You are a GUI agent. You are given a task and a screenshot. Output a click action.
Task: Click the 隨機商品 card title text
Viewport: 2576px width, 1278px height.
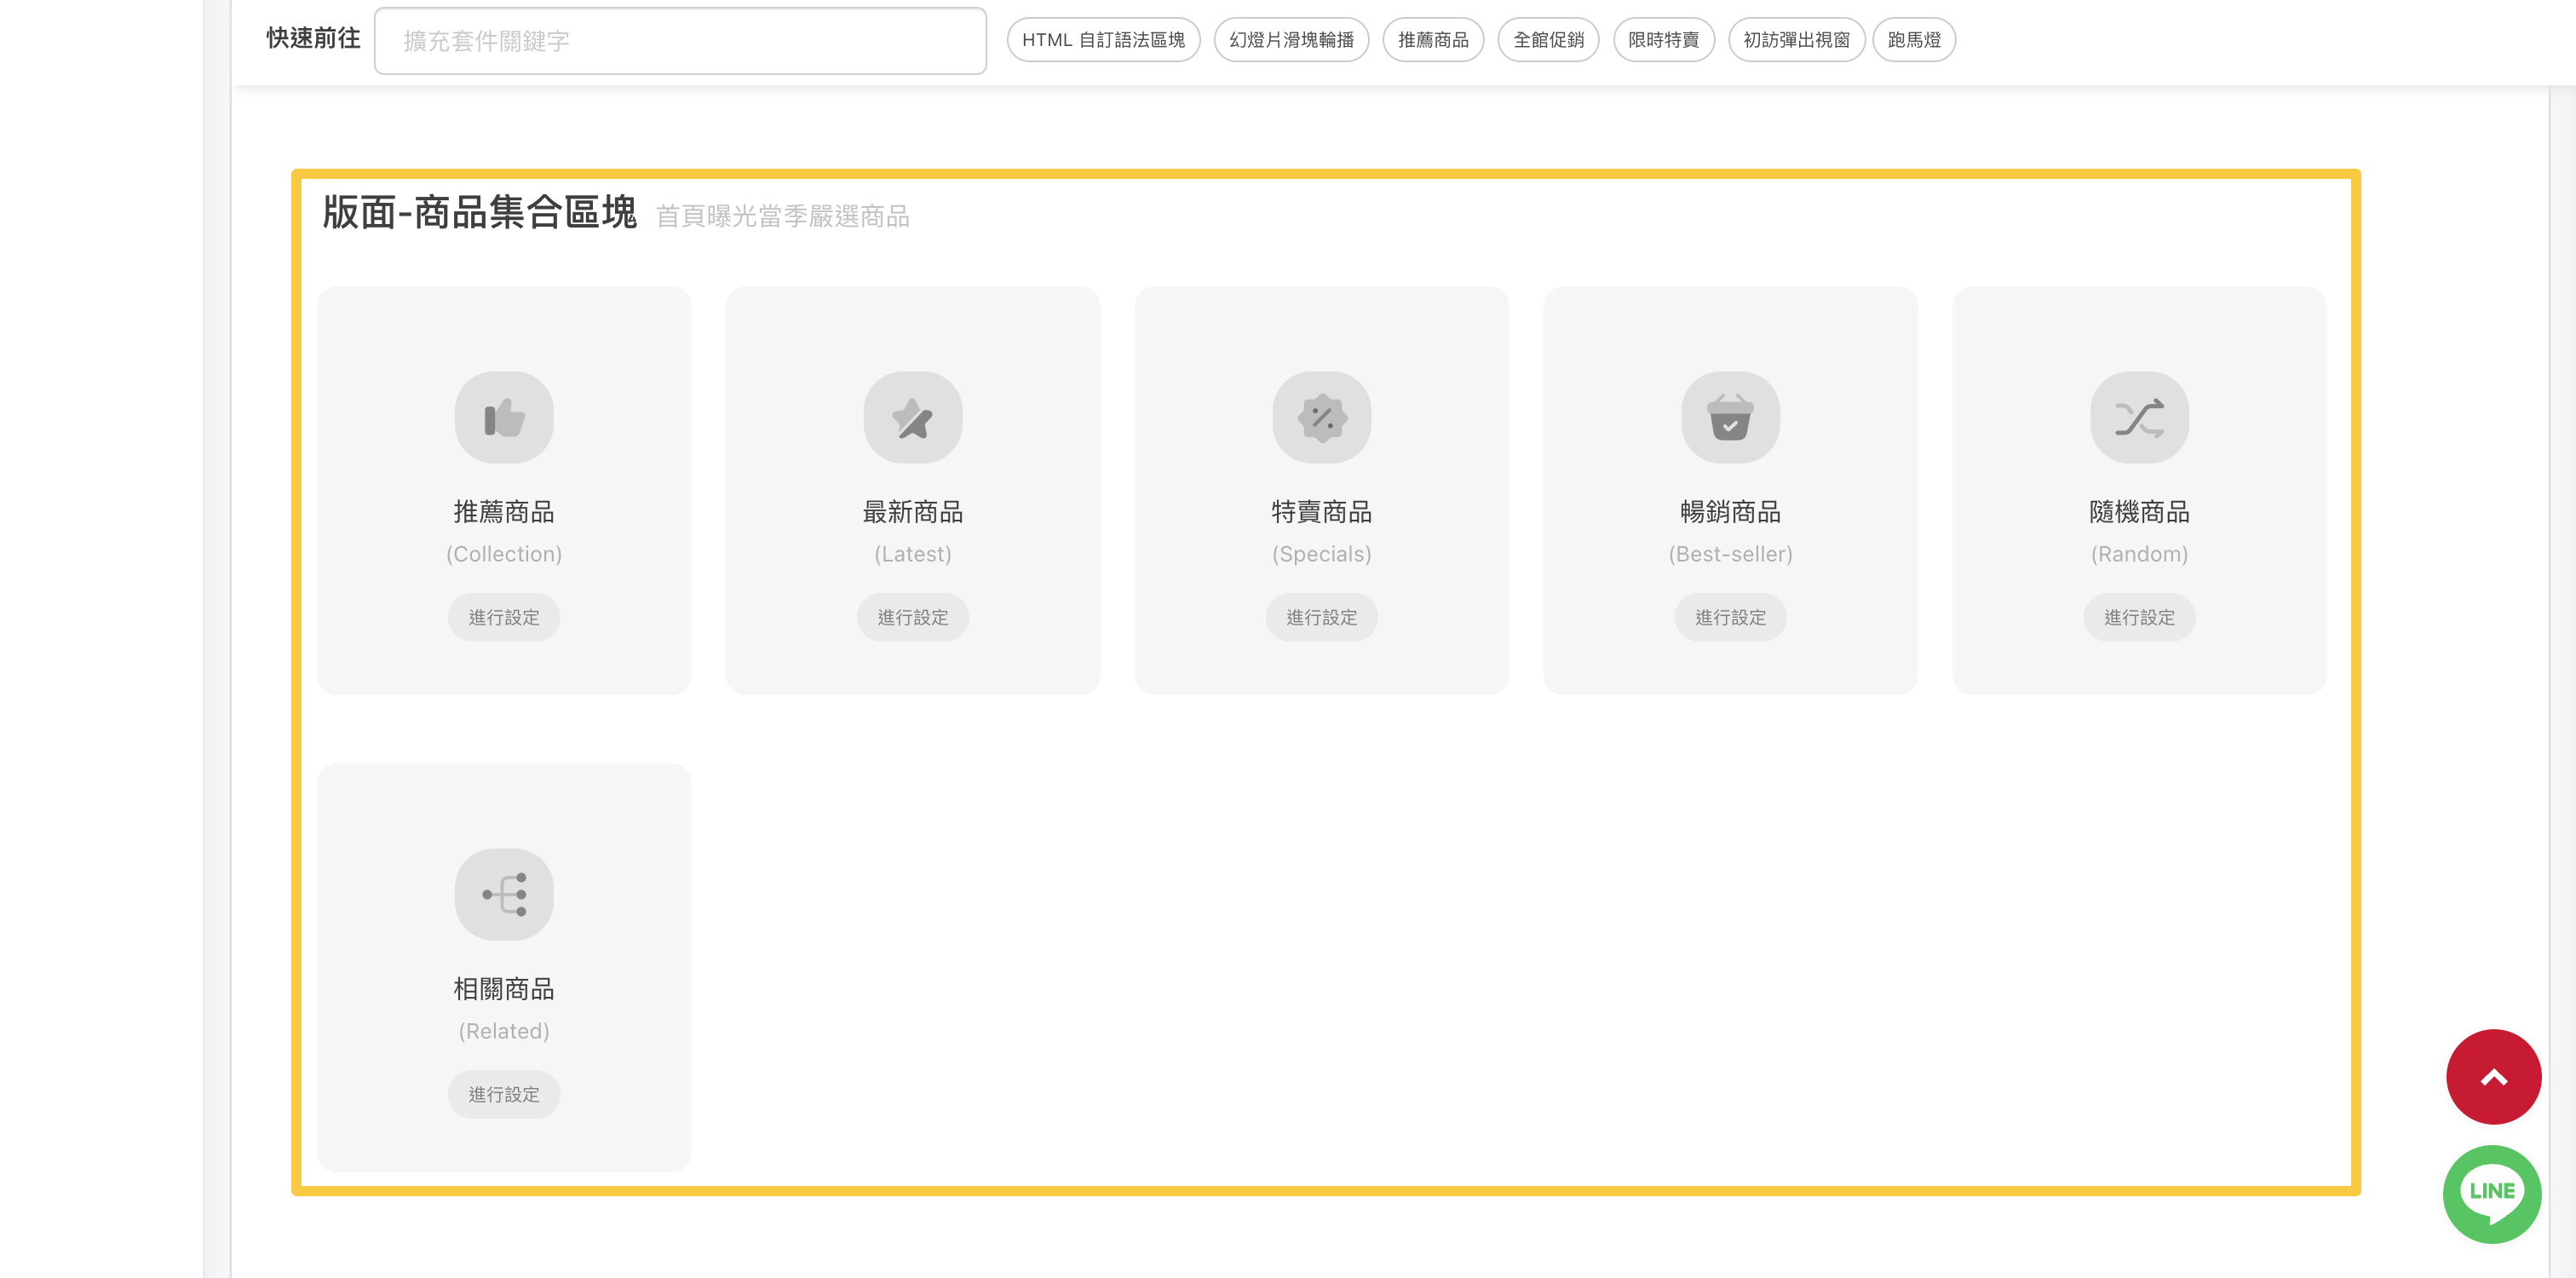pyautogui.click(x=2140, y=512)
